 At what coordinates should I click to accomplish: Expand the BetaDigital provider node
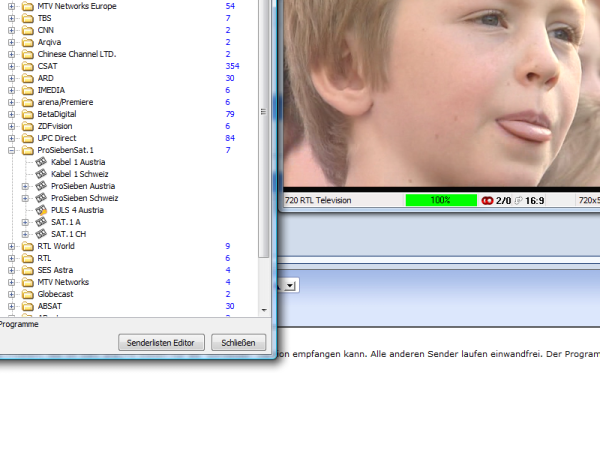pos(11,114)
